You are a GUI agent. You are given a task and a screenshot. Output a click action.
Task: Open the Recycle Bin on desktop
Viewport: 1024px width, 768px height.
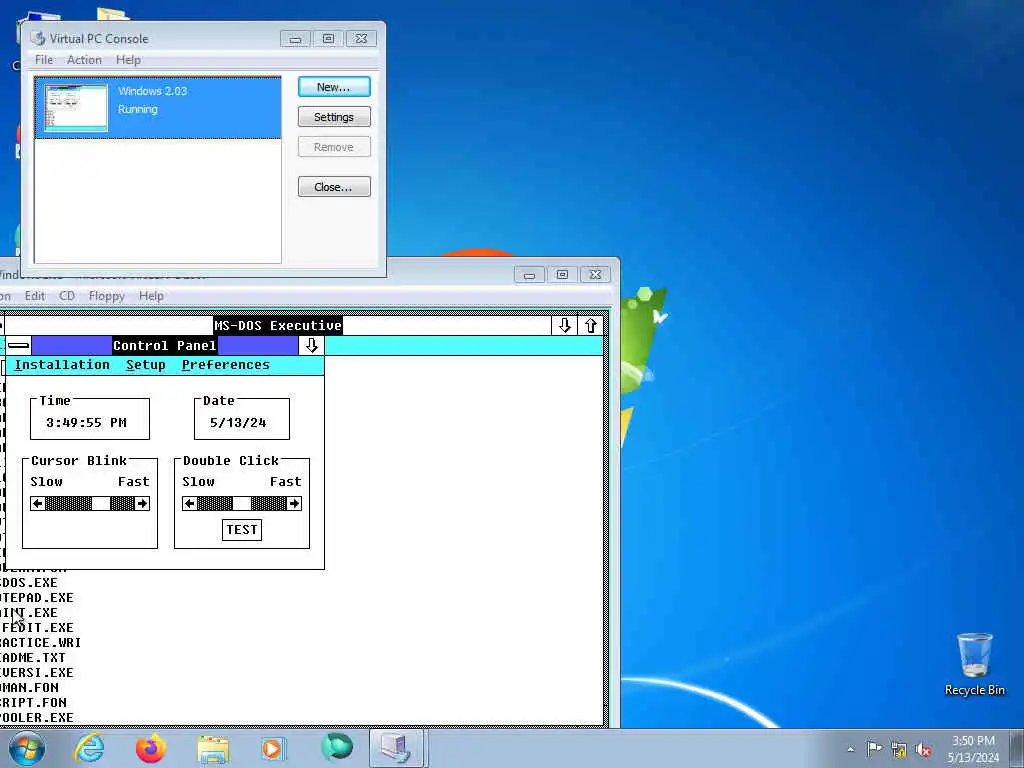point(974,665)
